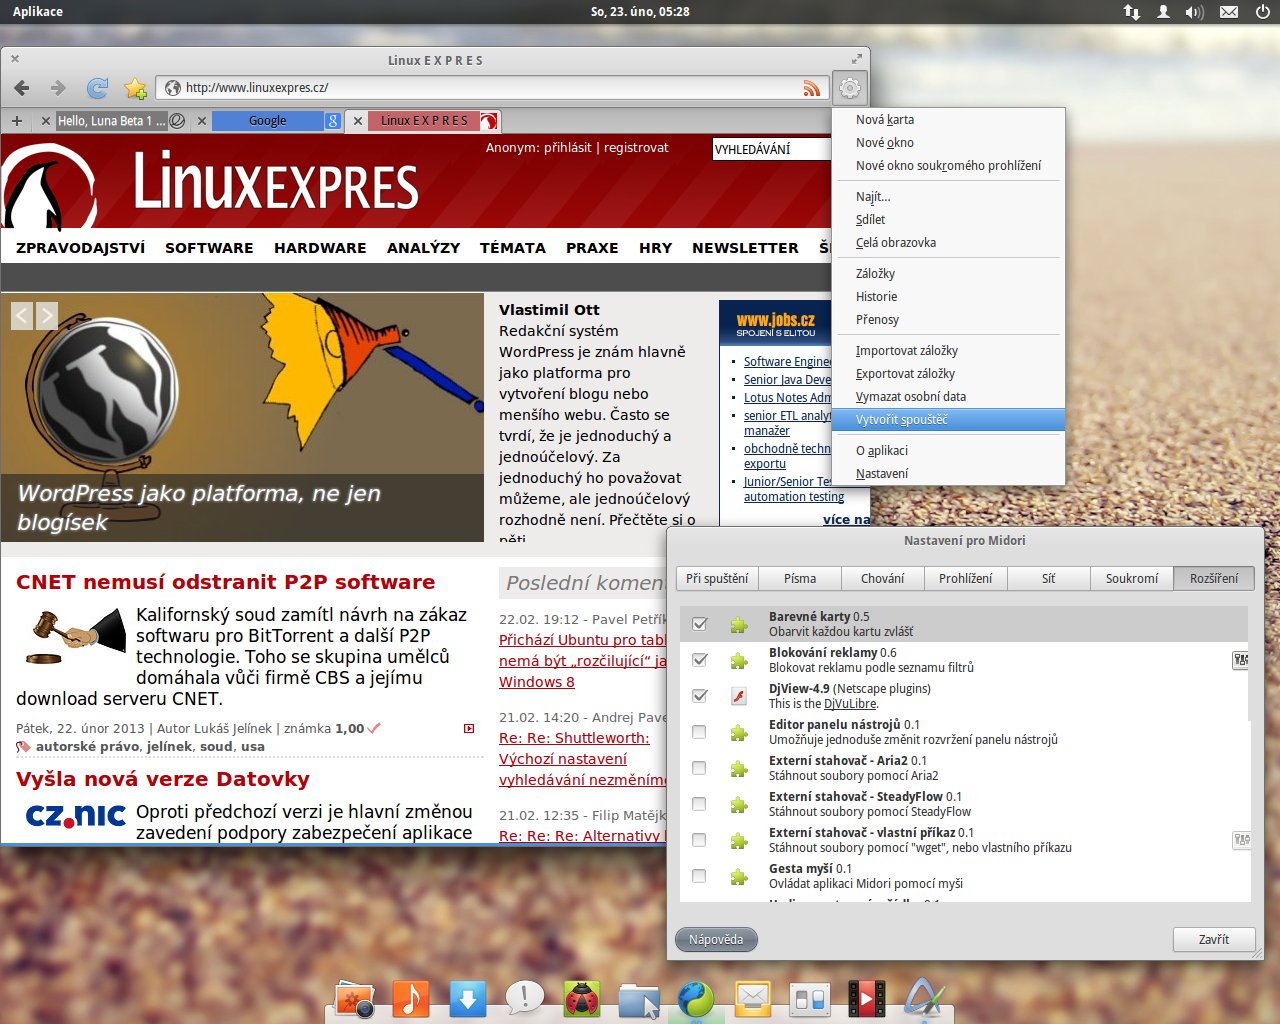Screen dimensions: 1280x1024
Task: Click the Midori globe icon in dock
Action: [x=695, y=998]
